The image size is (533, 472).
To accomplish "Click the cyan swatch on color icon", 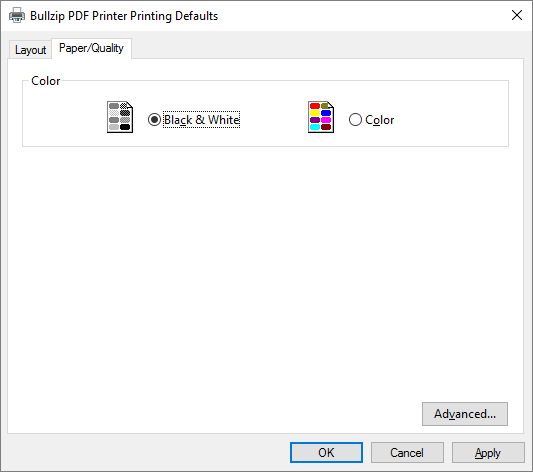I will click(x=315, y=127).
